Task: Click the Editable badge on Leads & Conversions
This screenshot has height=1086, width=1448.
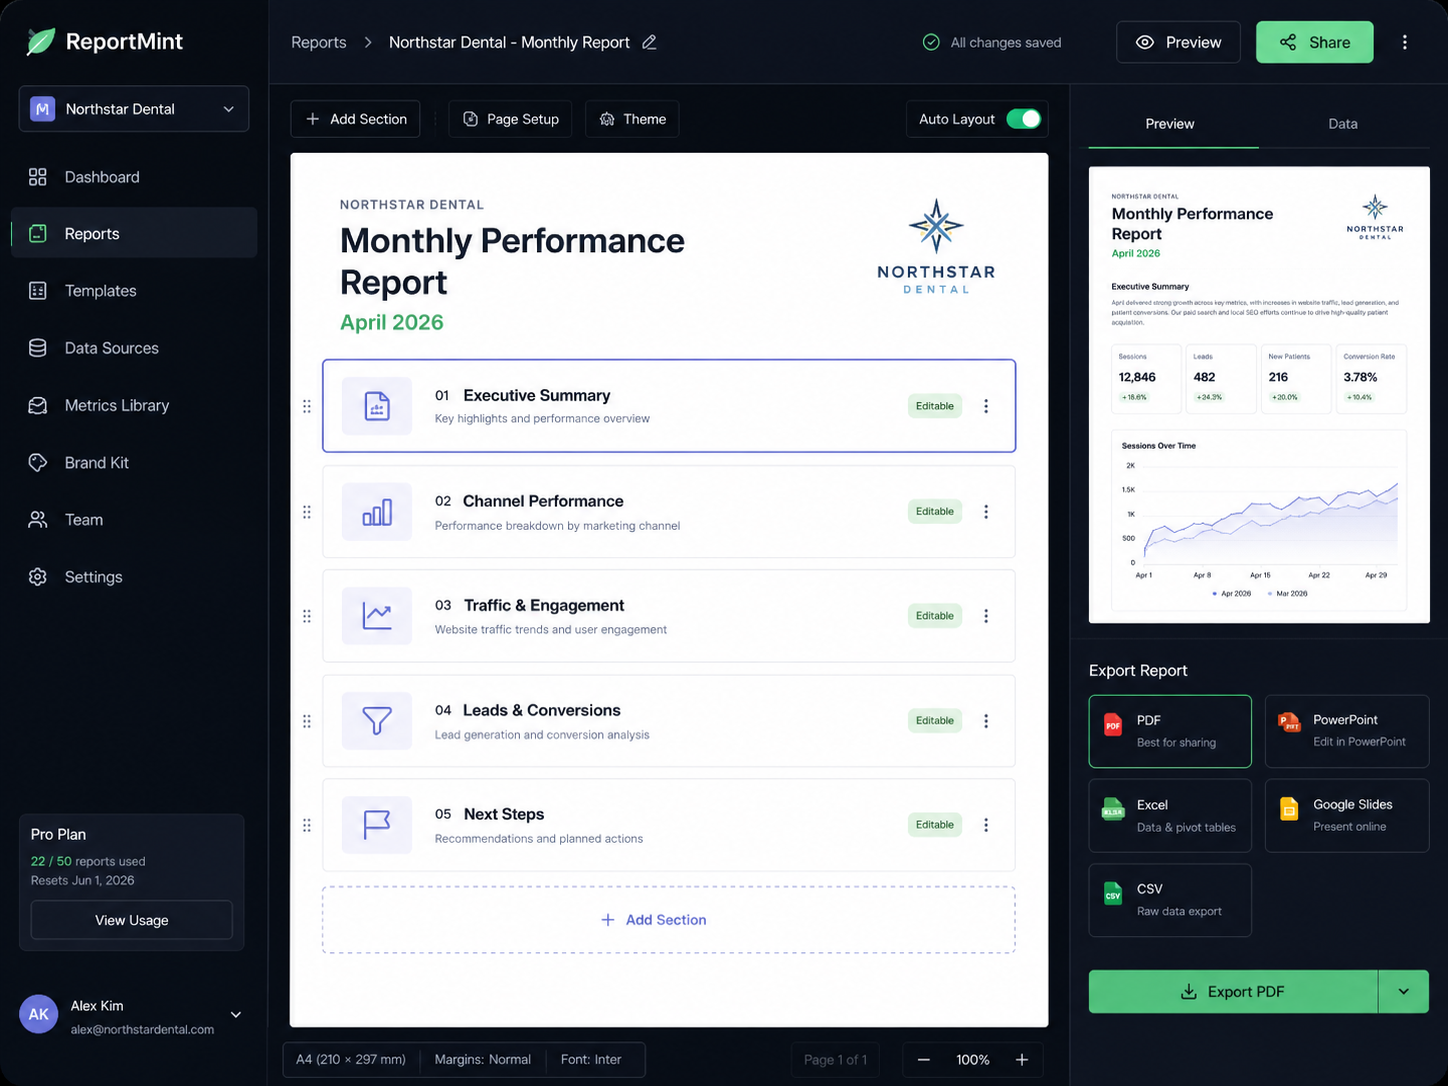Action: [935, 720]
